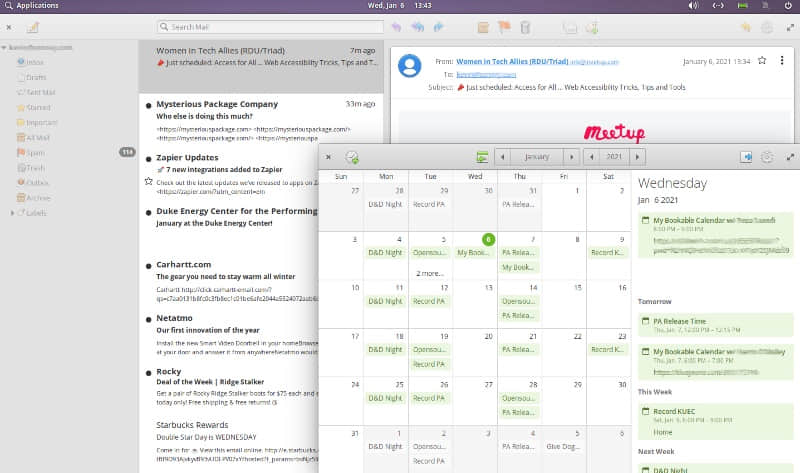Click the Search Mail field
This screenshot has height=473, width=800.
270,27
